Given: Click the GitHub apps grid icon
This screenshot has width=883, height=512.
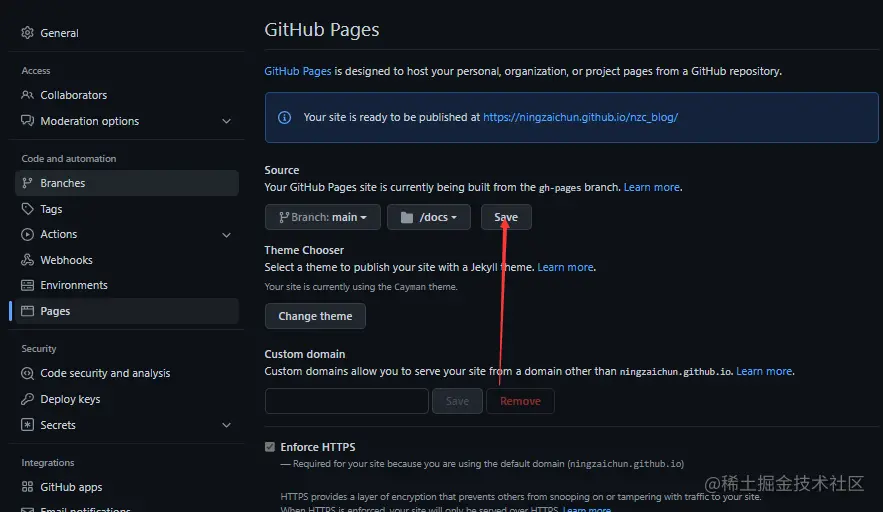Looking at the screenshot, I should [x=27, y=487].
